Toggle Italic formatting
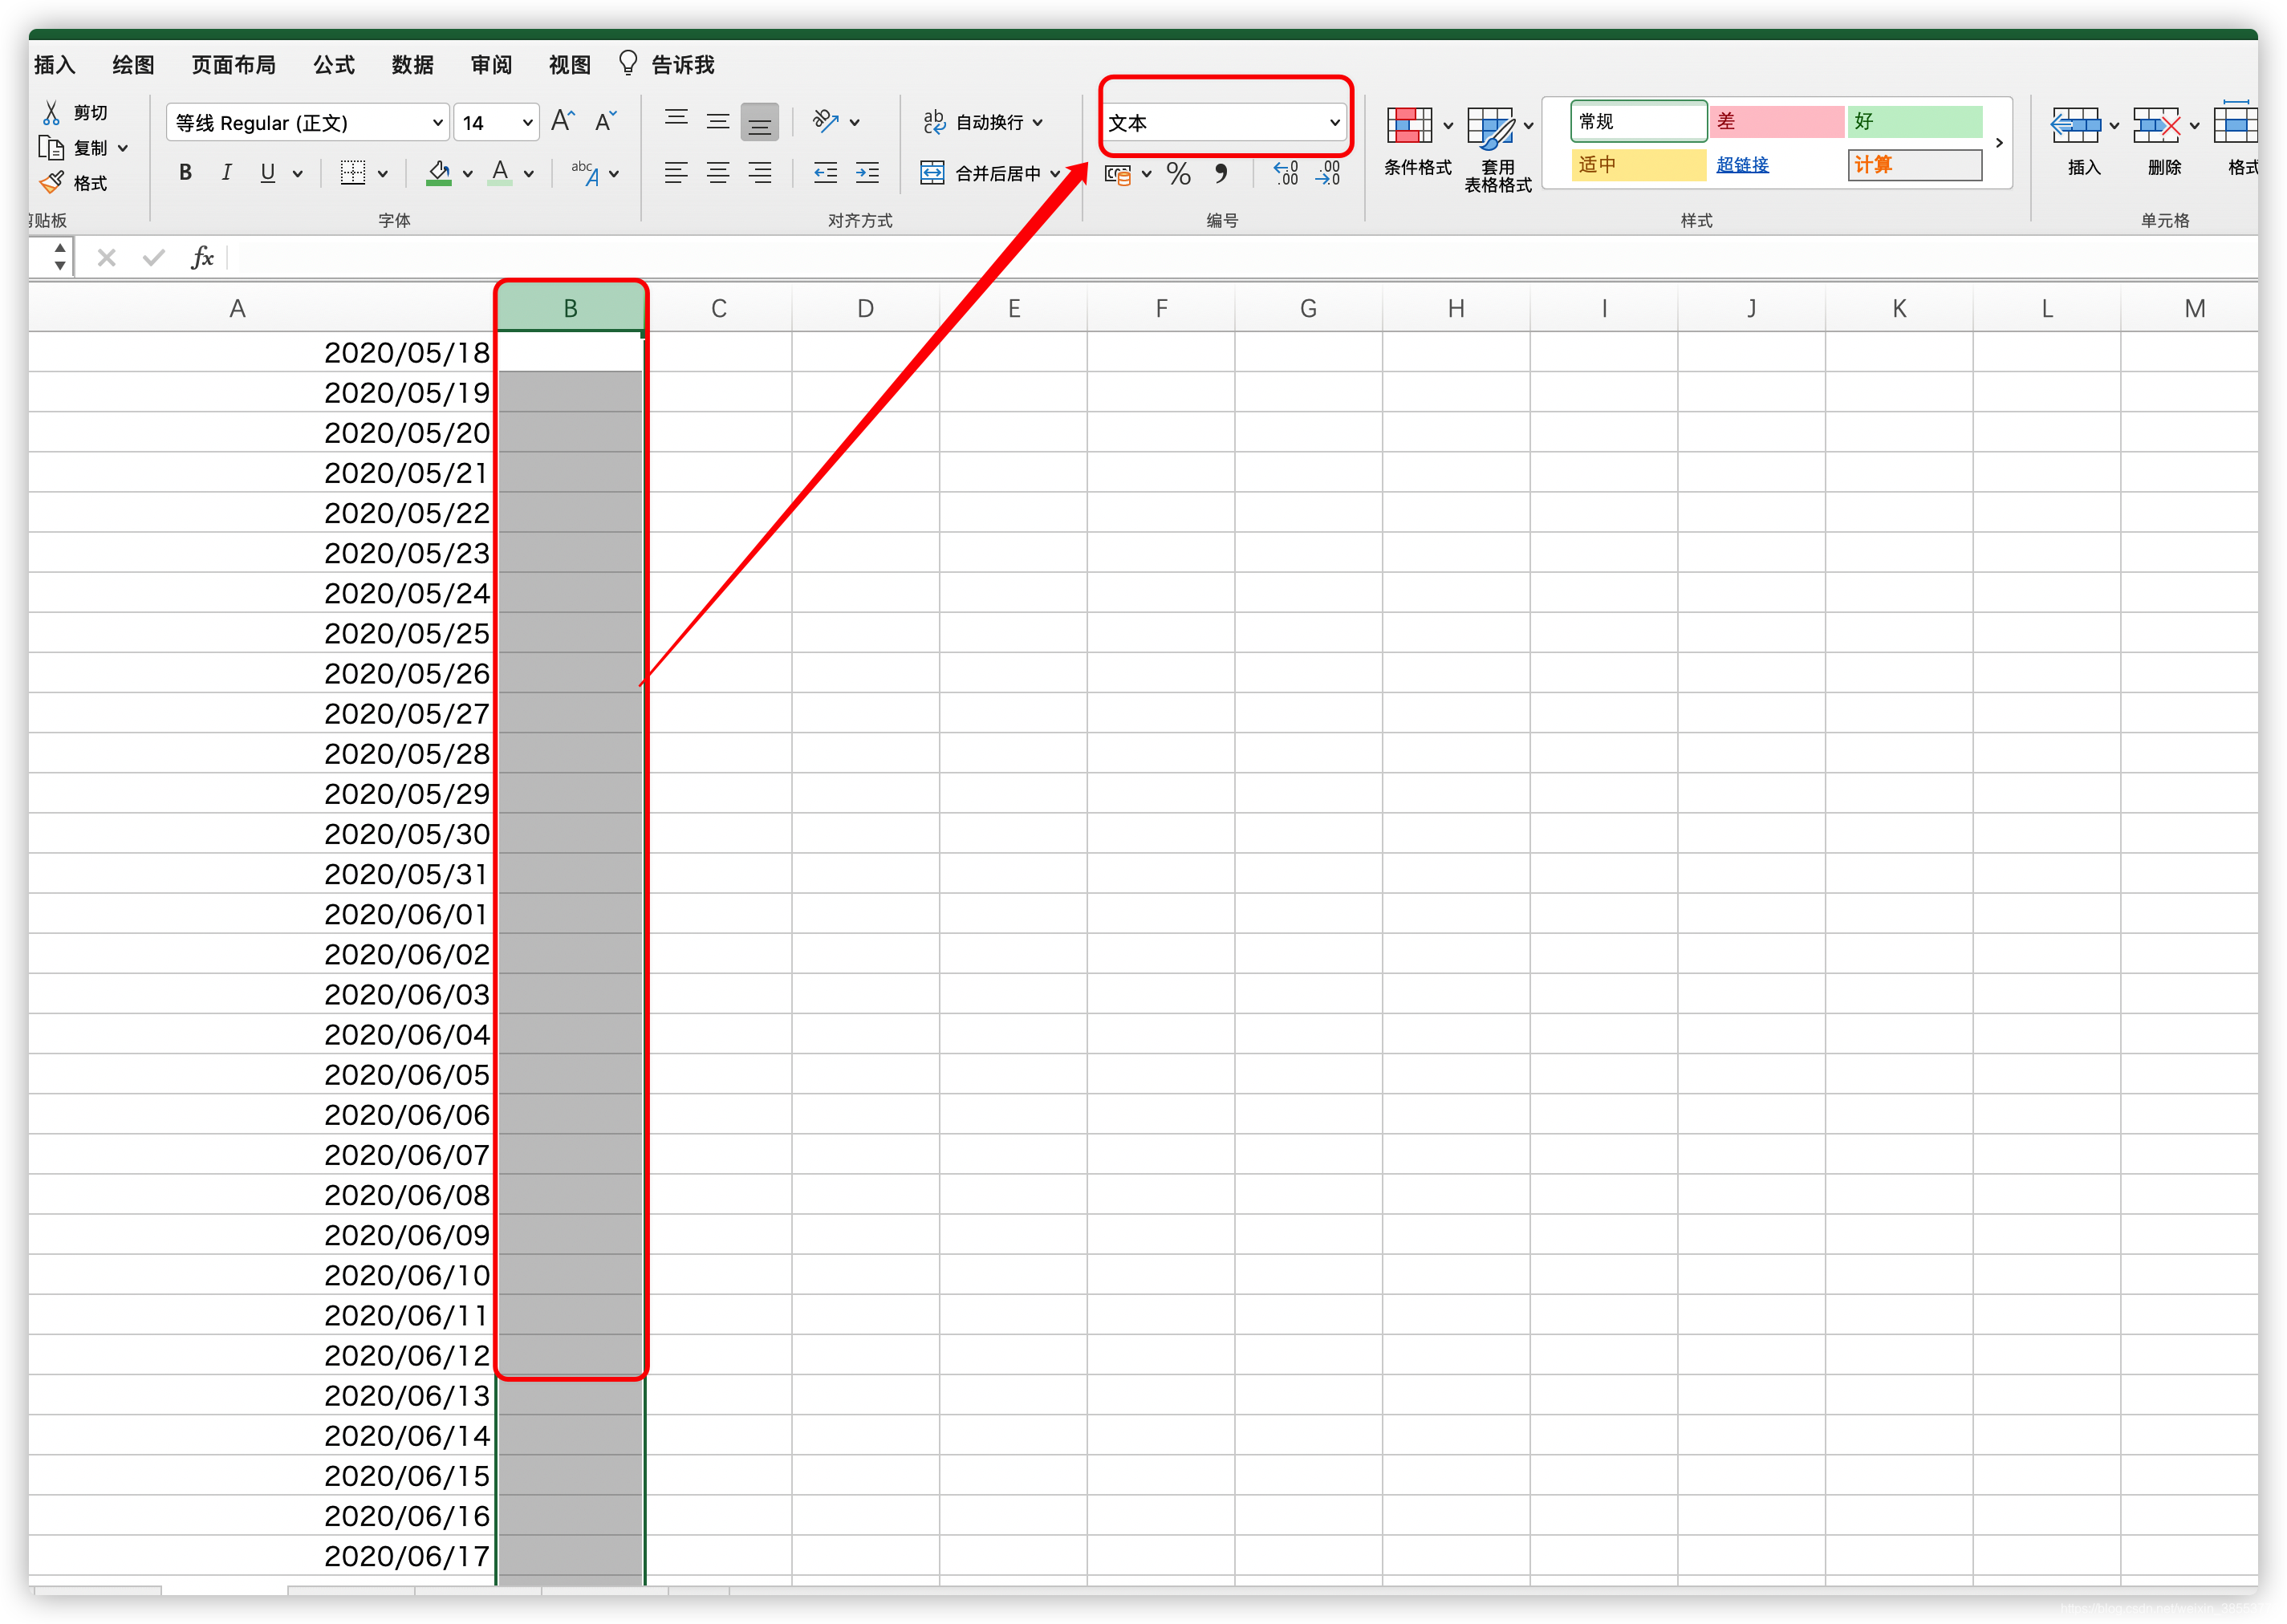 [x=227, y=173]
